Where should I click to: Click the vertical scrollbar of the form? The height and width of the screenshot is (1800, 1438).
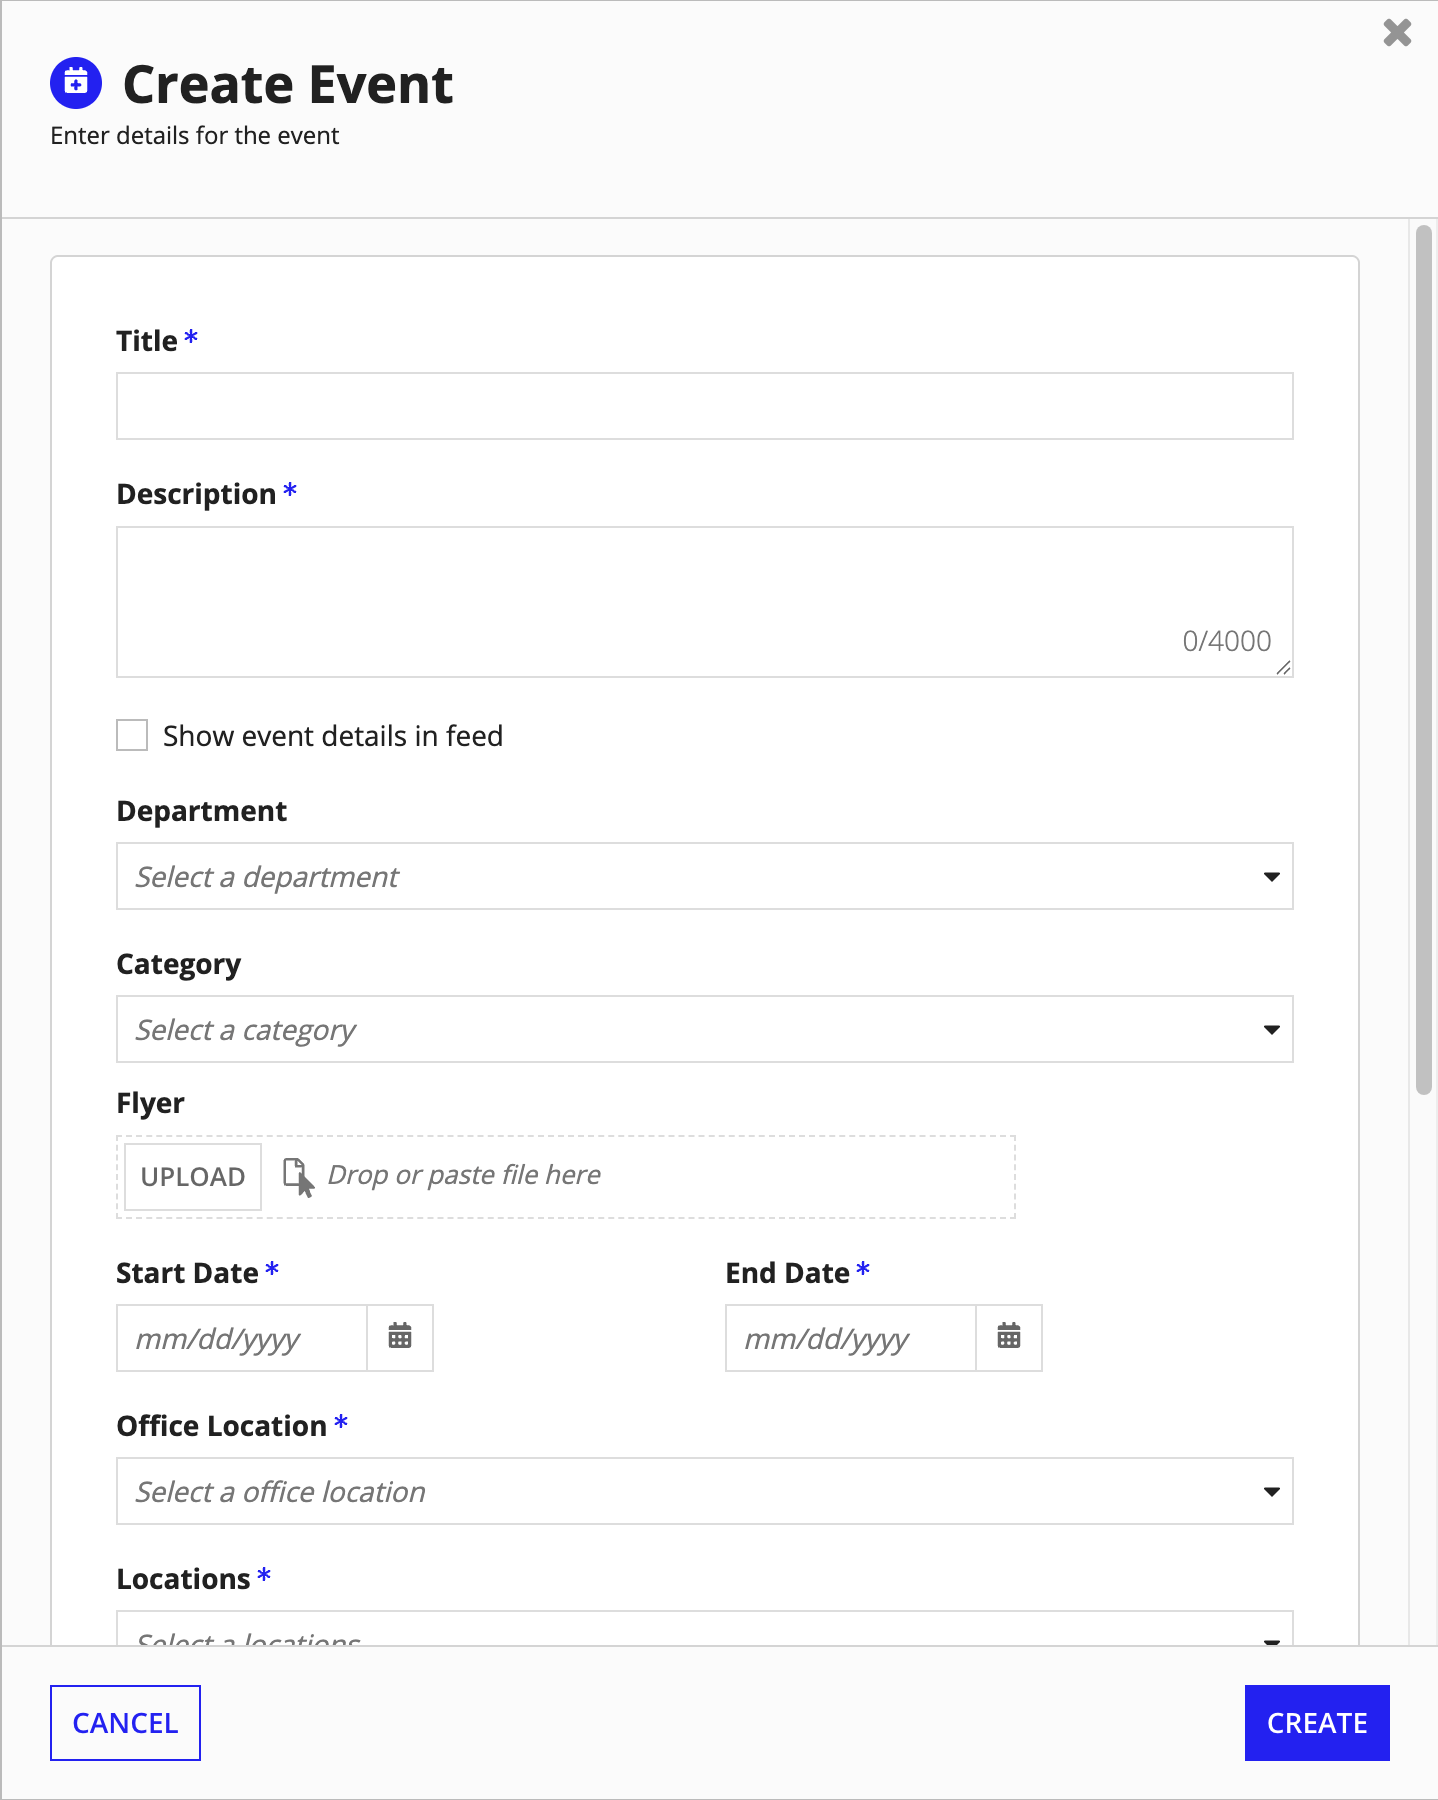click(x=1424, y=660)
